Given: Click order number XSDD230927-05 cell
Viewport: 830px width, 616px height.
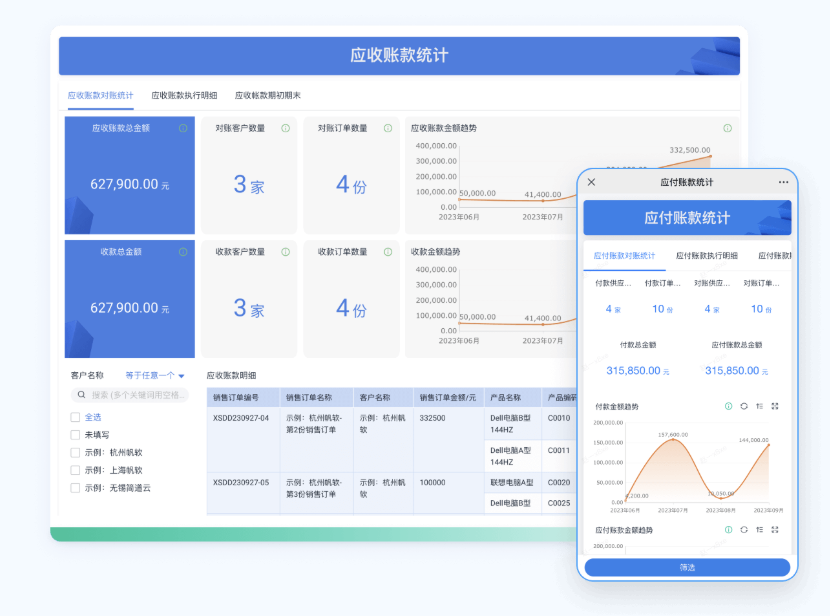Looking at the screenshot, I should click(x=243, y=493).
